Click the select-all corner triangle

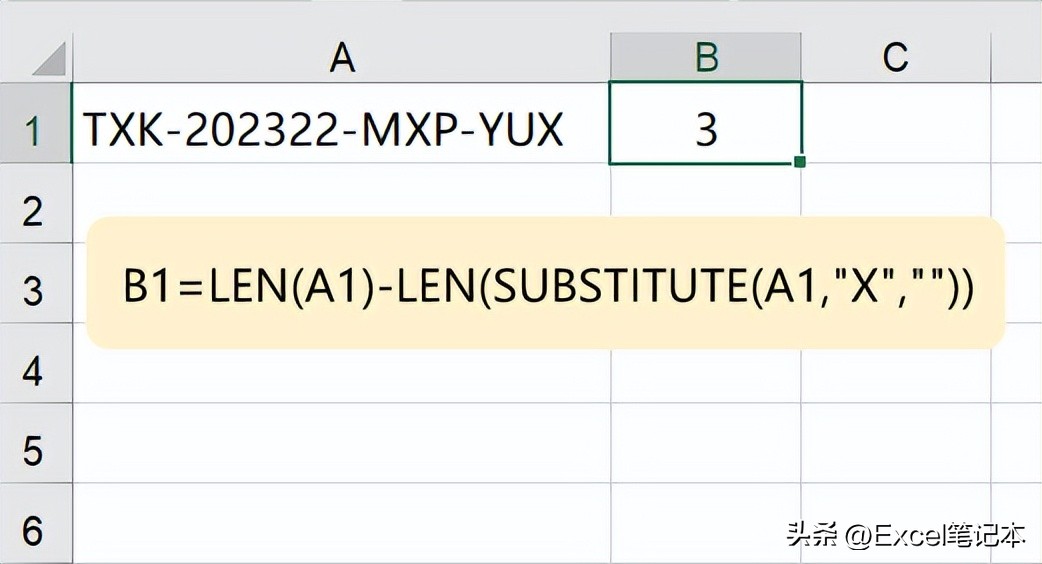(x=48, y=60)
